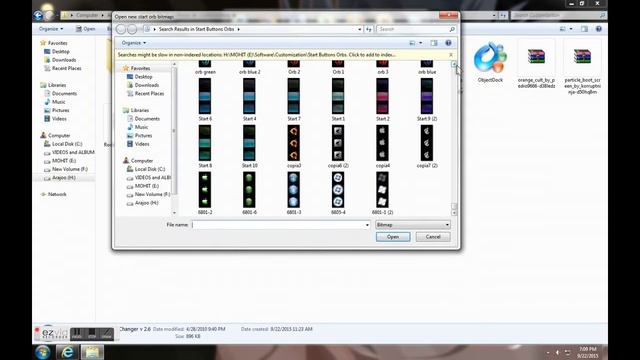Open the Organize menu in Explorer window
Image resolution: width=640 pixels, height=360 pixels.
coord(51,29)
